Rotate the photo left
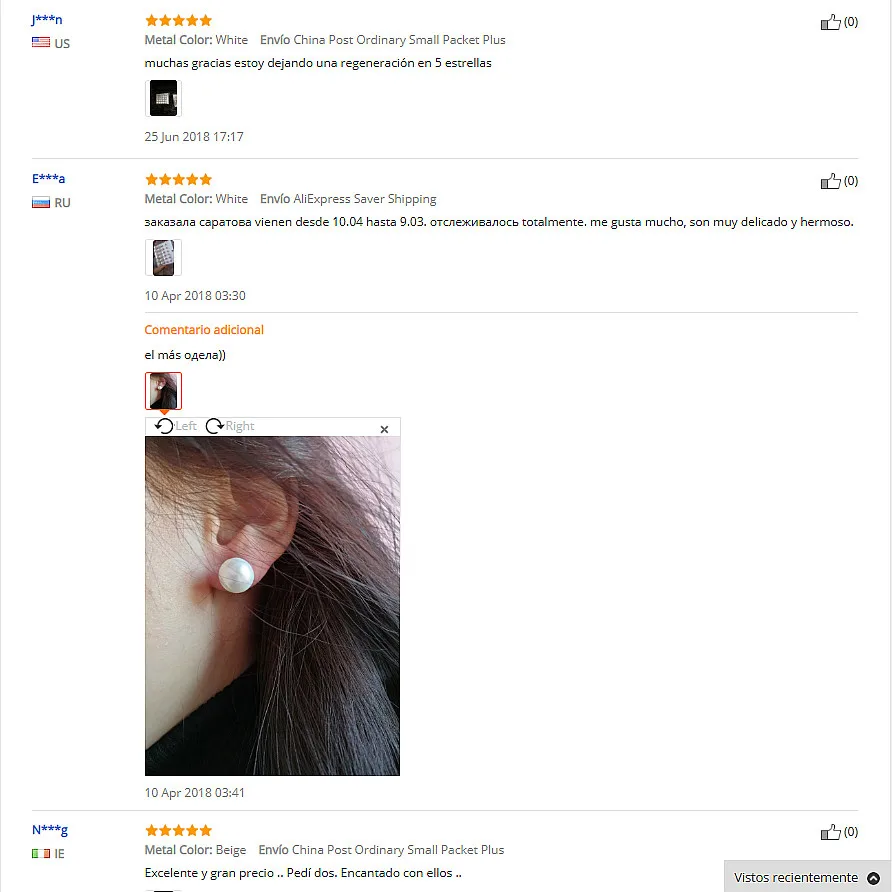892x892 pixels. 175,426
